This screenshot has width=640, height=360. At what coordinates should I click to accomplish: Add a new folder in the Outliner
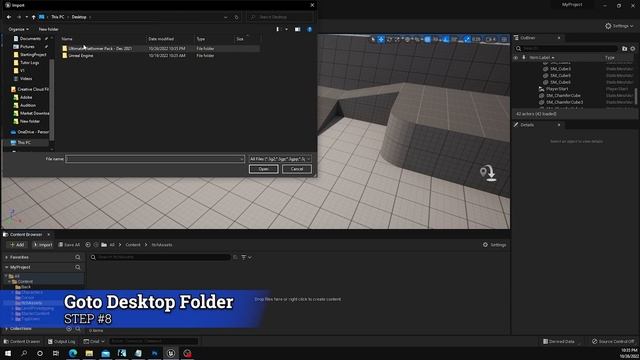click(x=624, y=49)
